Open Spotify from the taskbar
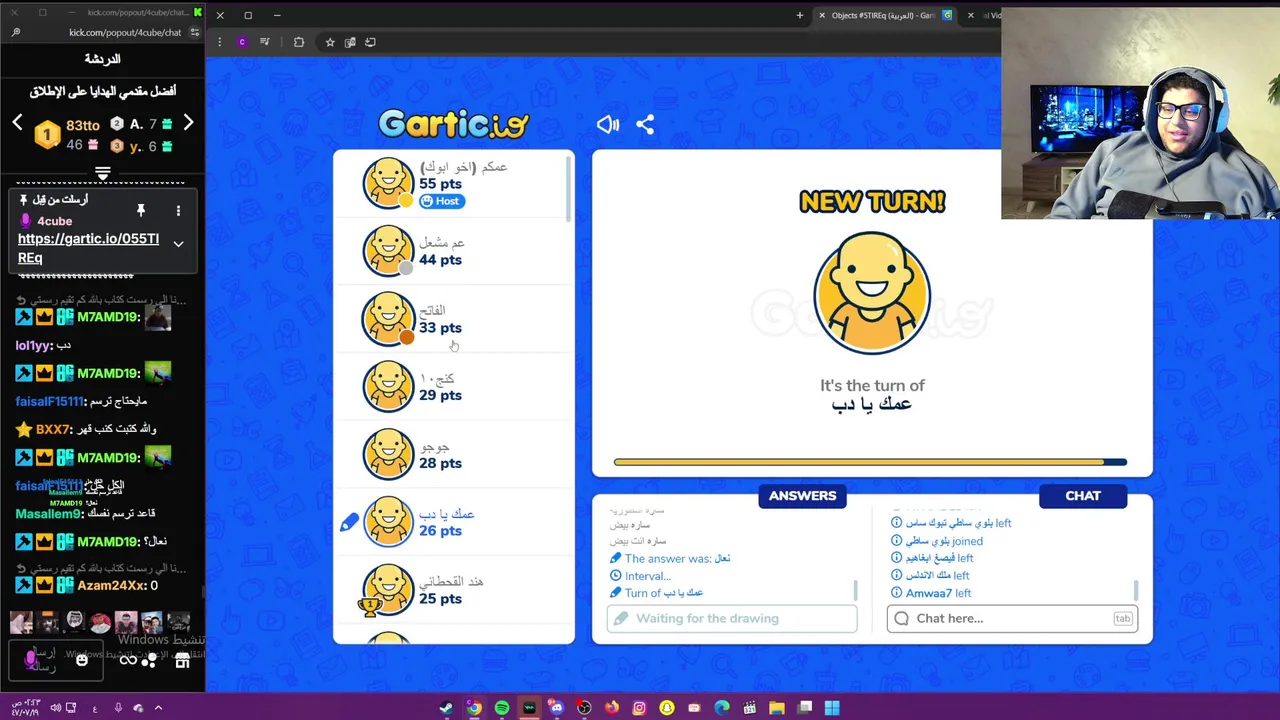1280x720 pixels. pos(501,708)
